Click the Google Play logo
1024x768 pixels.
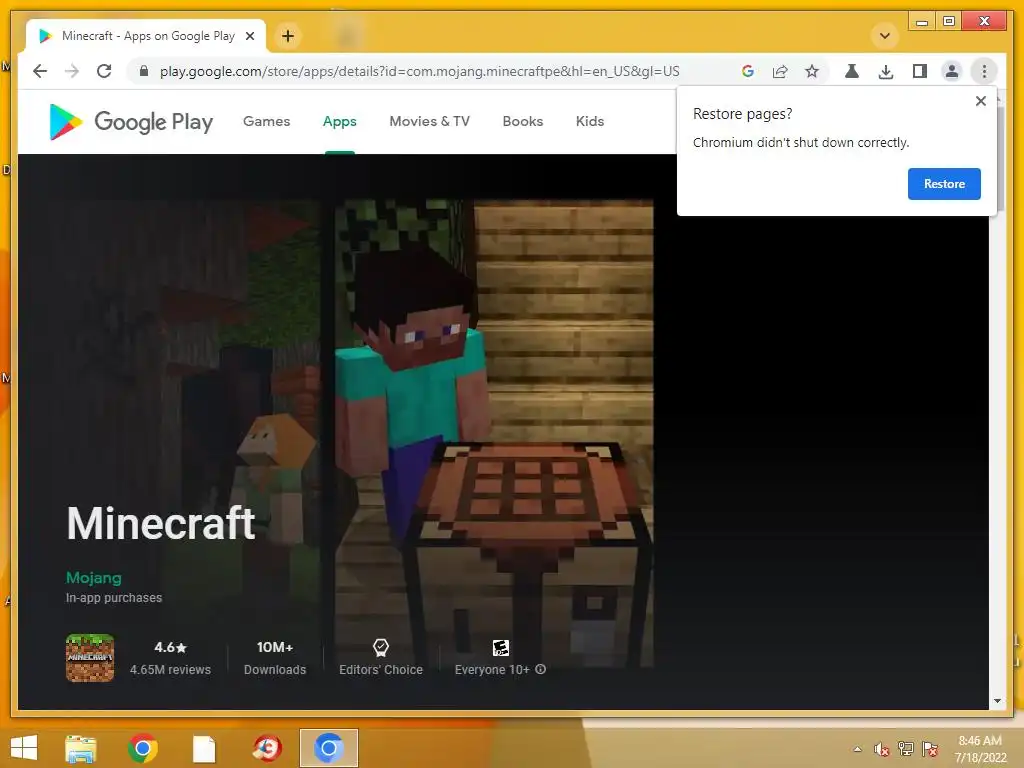pos(131,121)
